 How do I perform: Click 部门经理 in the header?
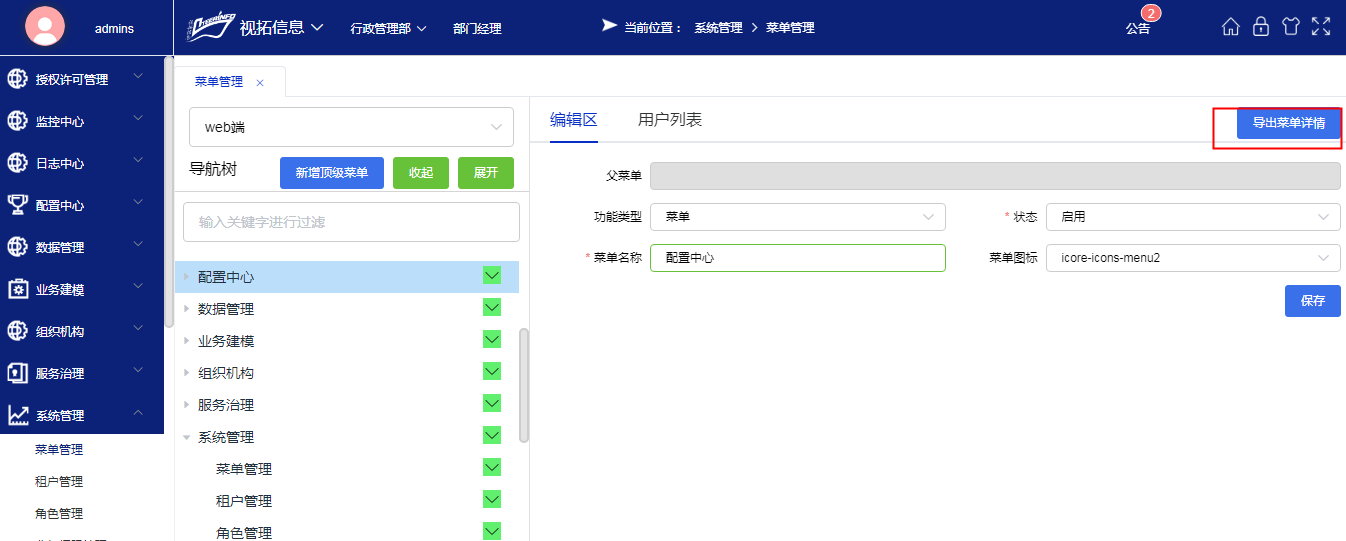pos(477,29)
